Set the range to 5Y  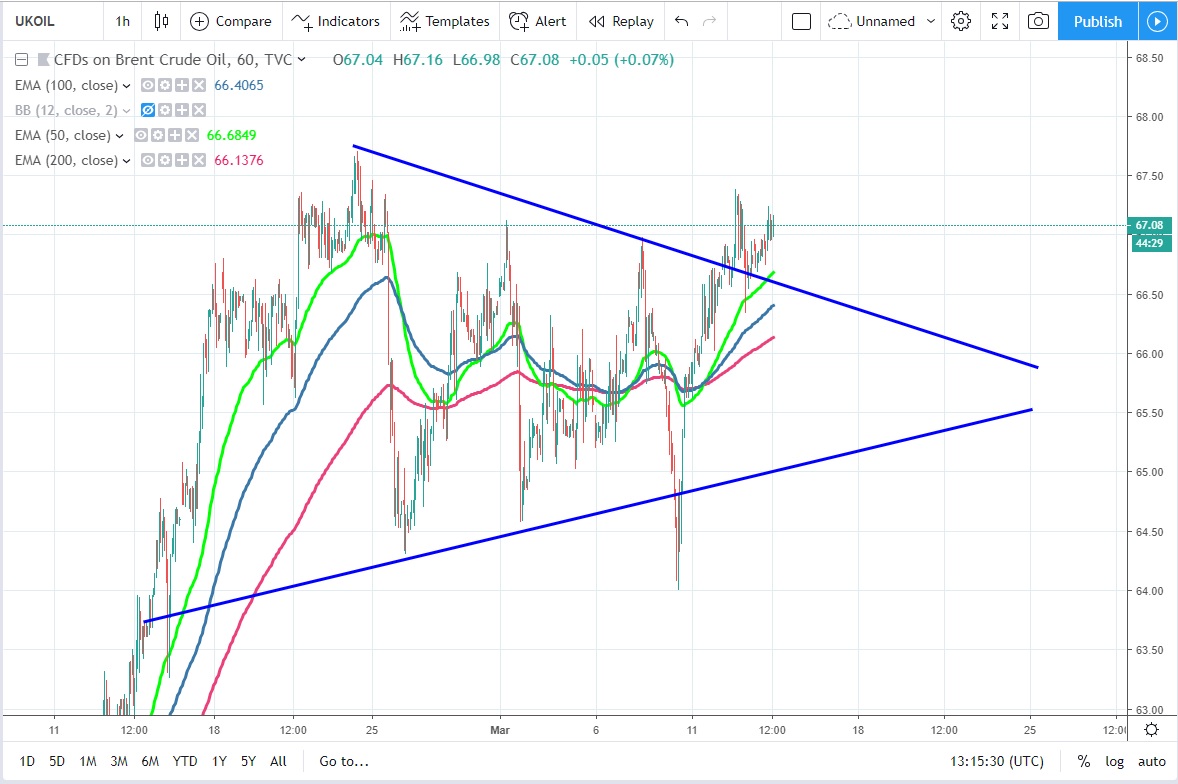click(x=249, y=761)
